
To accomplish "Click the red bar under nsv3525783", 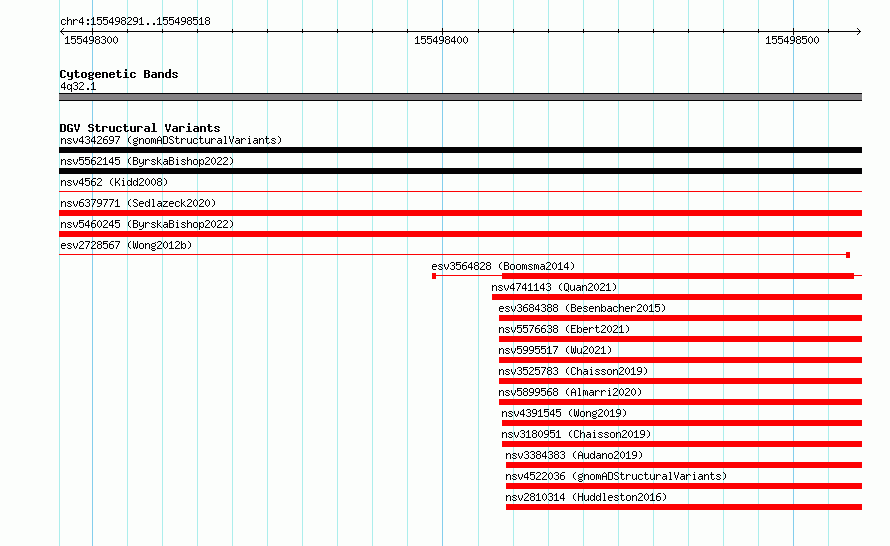I will click(681, 381).
